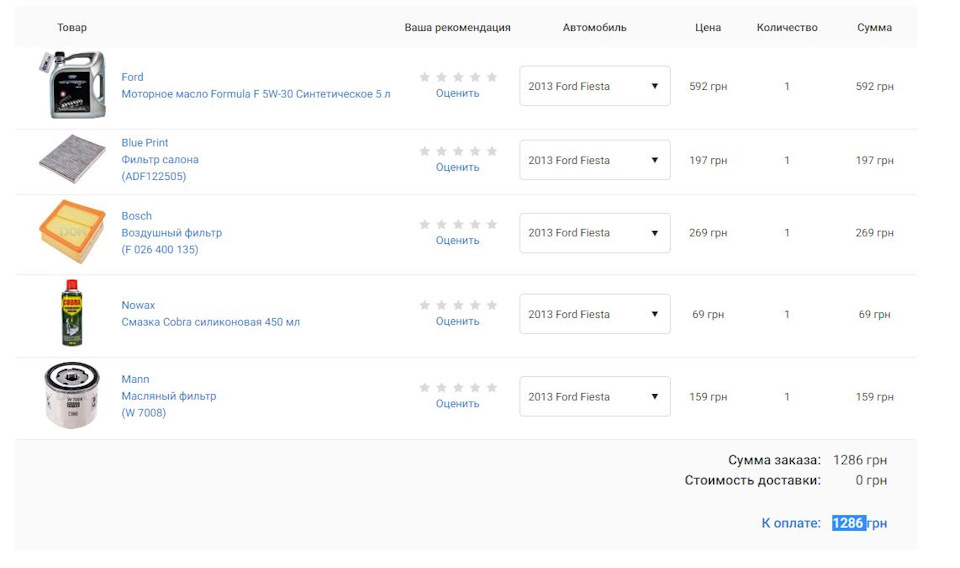The image size is (960, 568).
Task: Click the Автомобиль column header
Action: pyautogui.click(x=594, y=28)
